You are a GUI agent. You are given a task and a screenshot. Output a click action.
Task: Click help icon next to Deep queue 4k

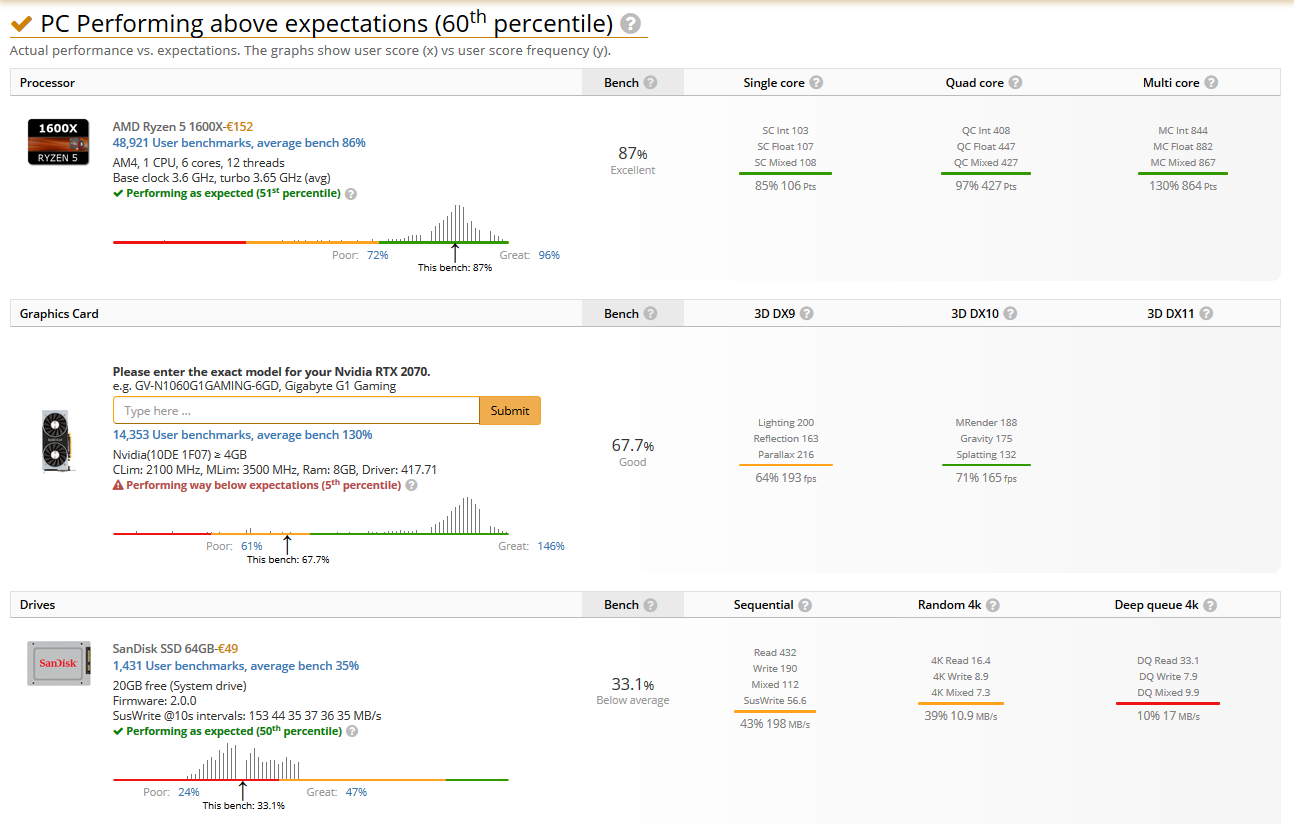coord(1210,605)
